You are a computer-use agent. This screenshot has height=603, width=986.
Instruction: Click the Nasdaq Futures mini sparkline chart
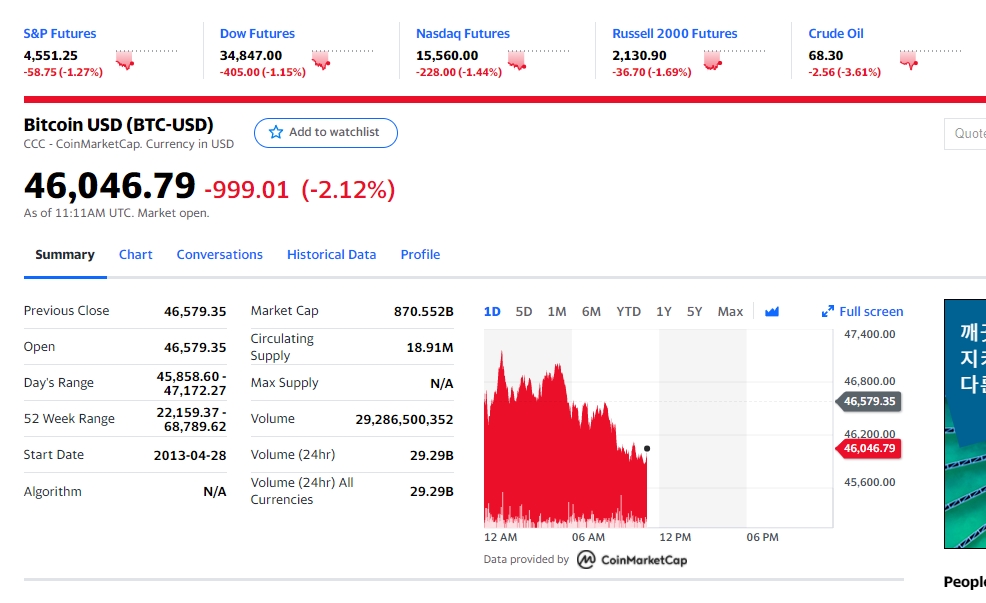[x=539, y=58]
